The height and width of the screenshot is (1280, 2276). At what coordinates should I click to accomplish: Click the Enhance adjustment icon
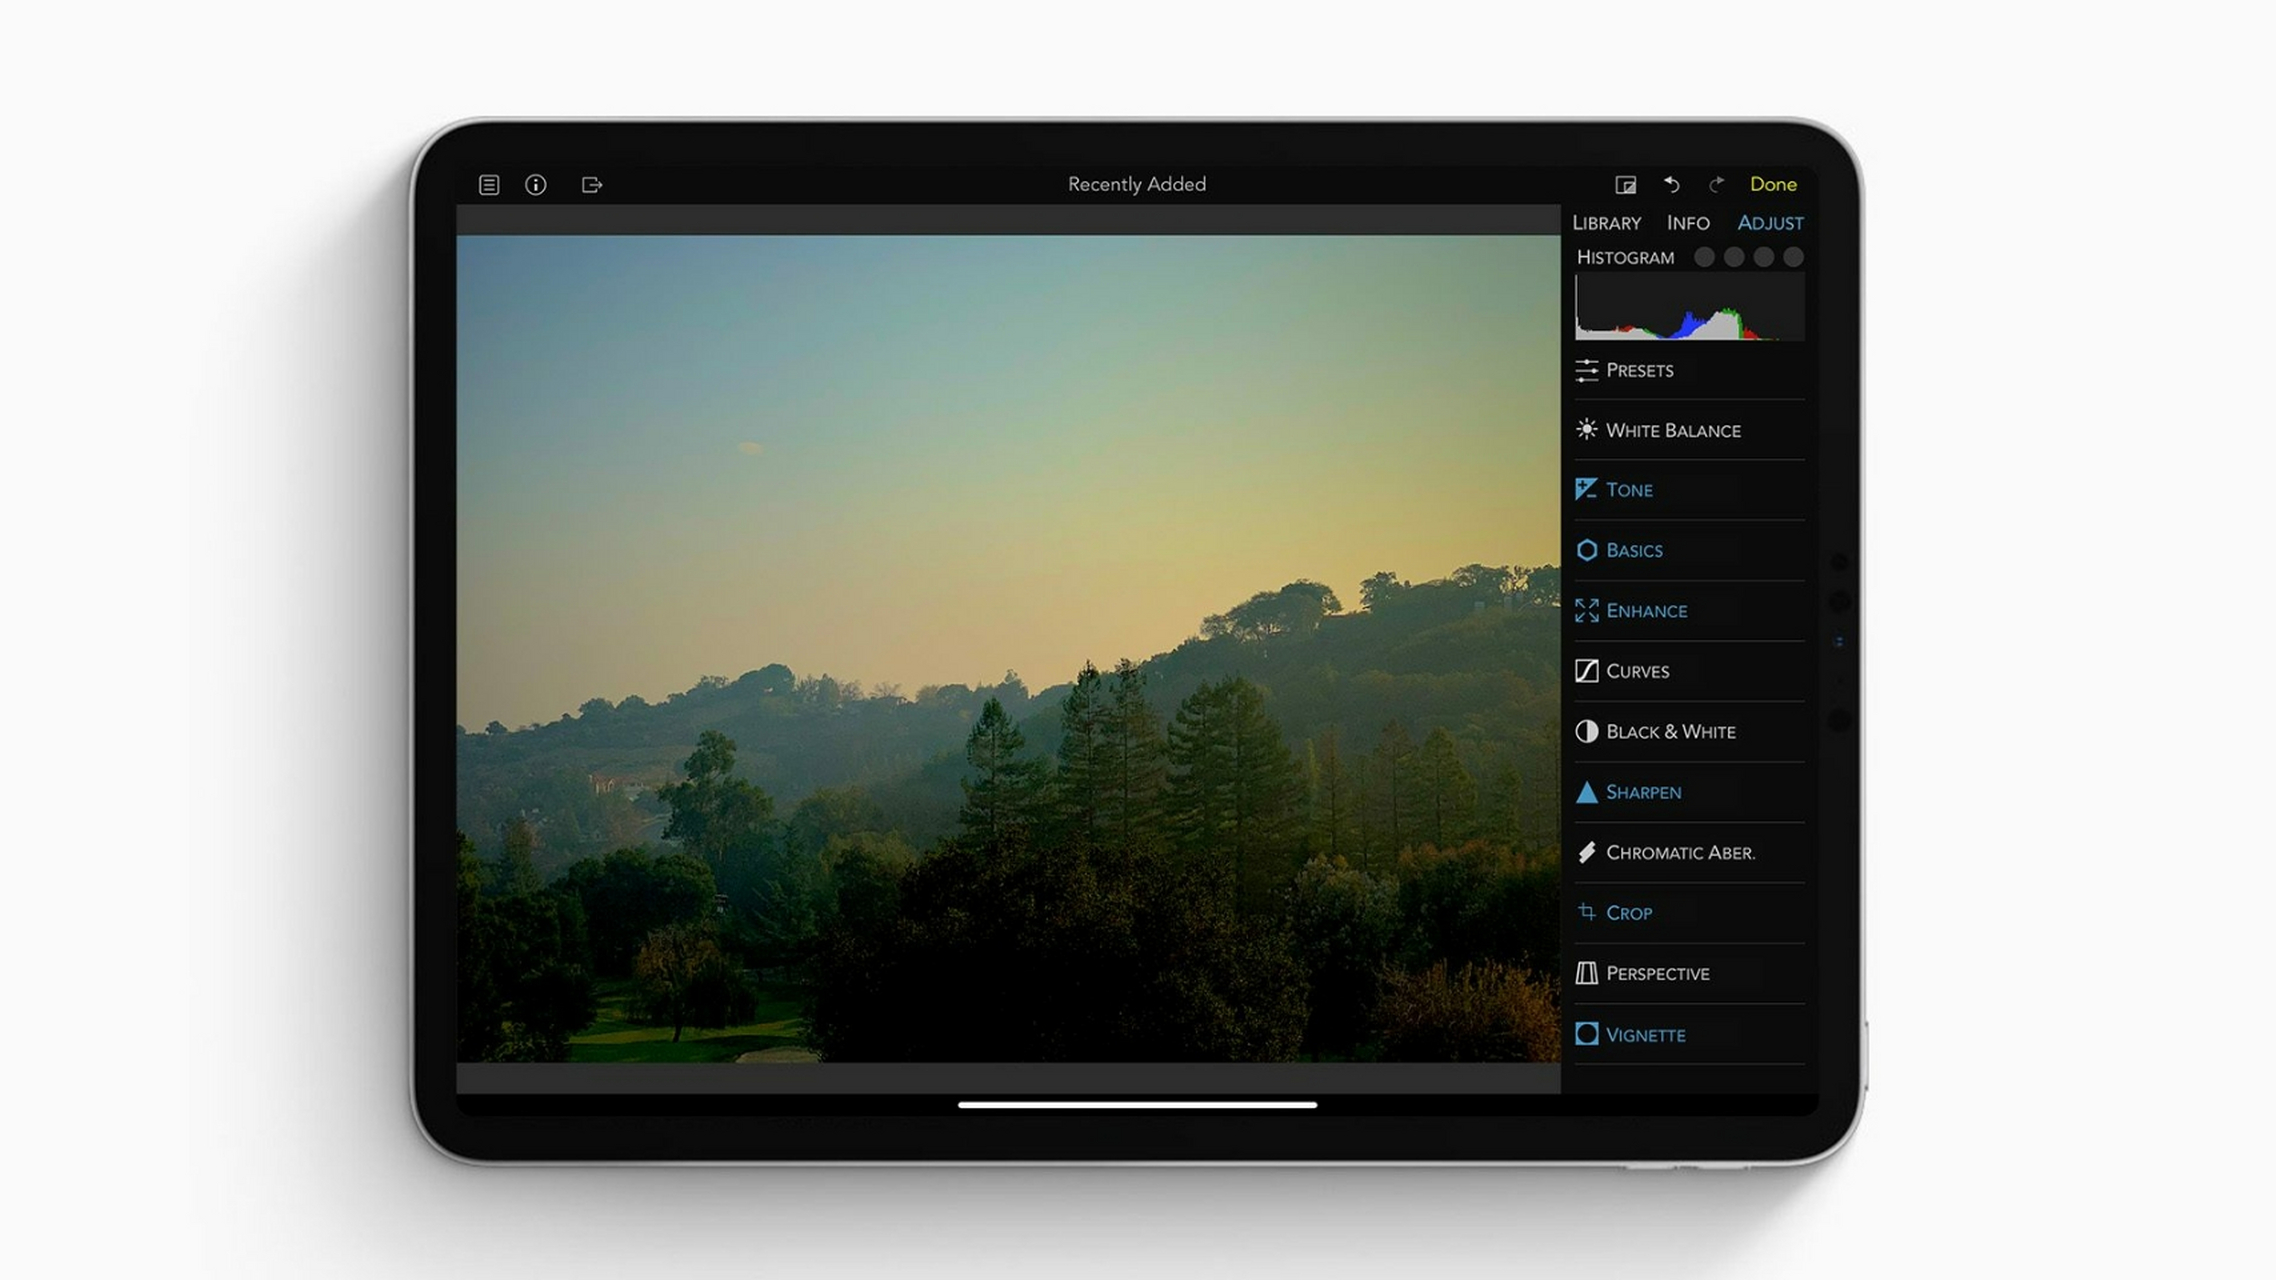coord(1587,610)
